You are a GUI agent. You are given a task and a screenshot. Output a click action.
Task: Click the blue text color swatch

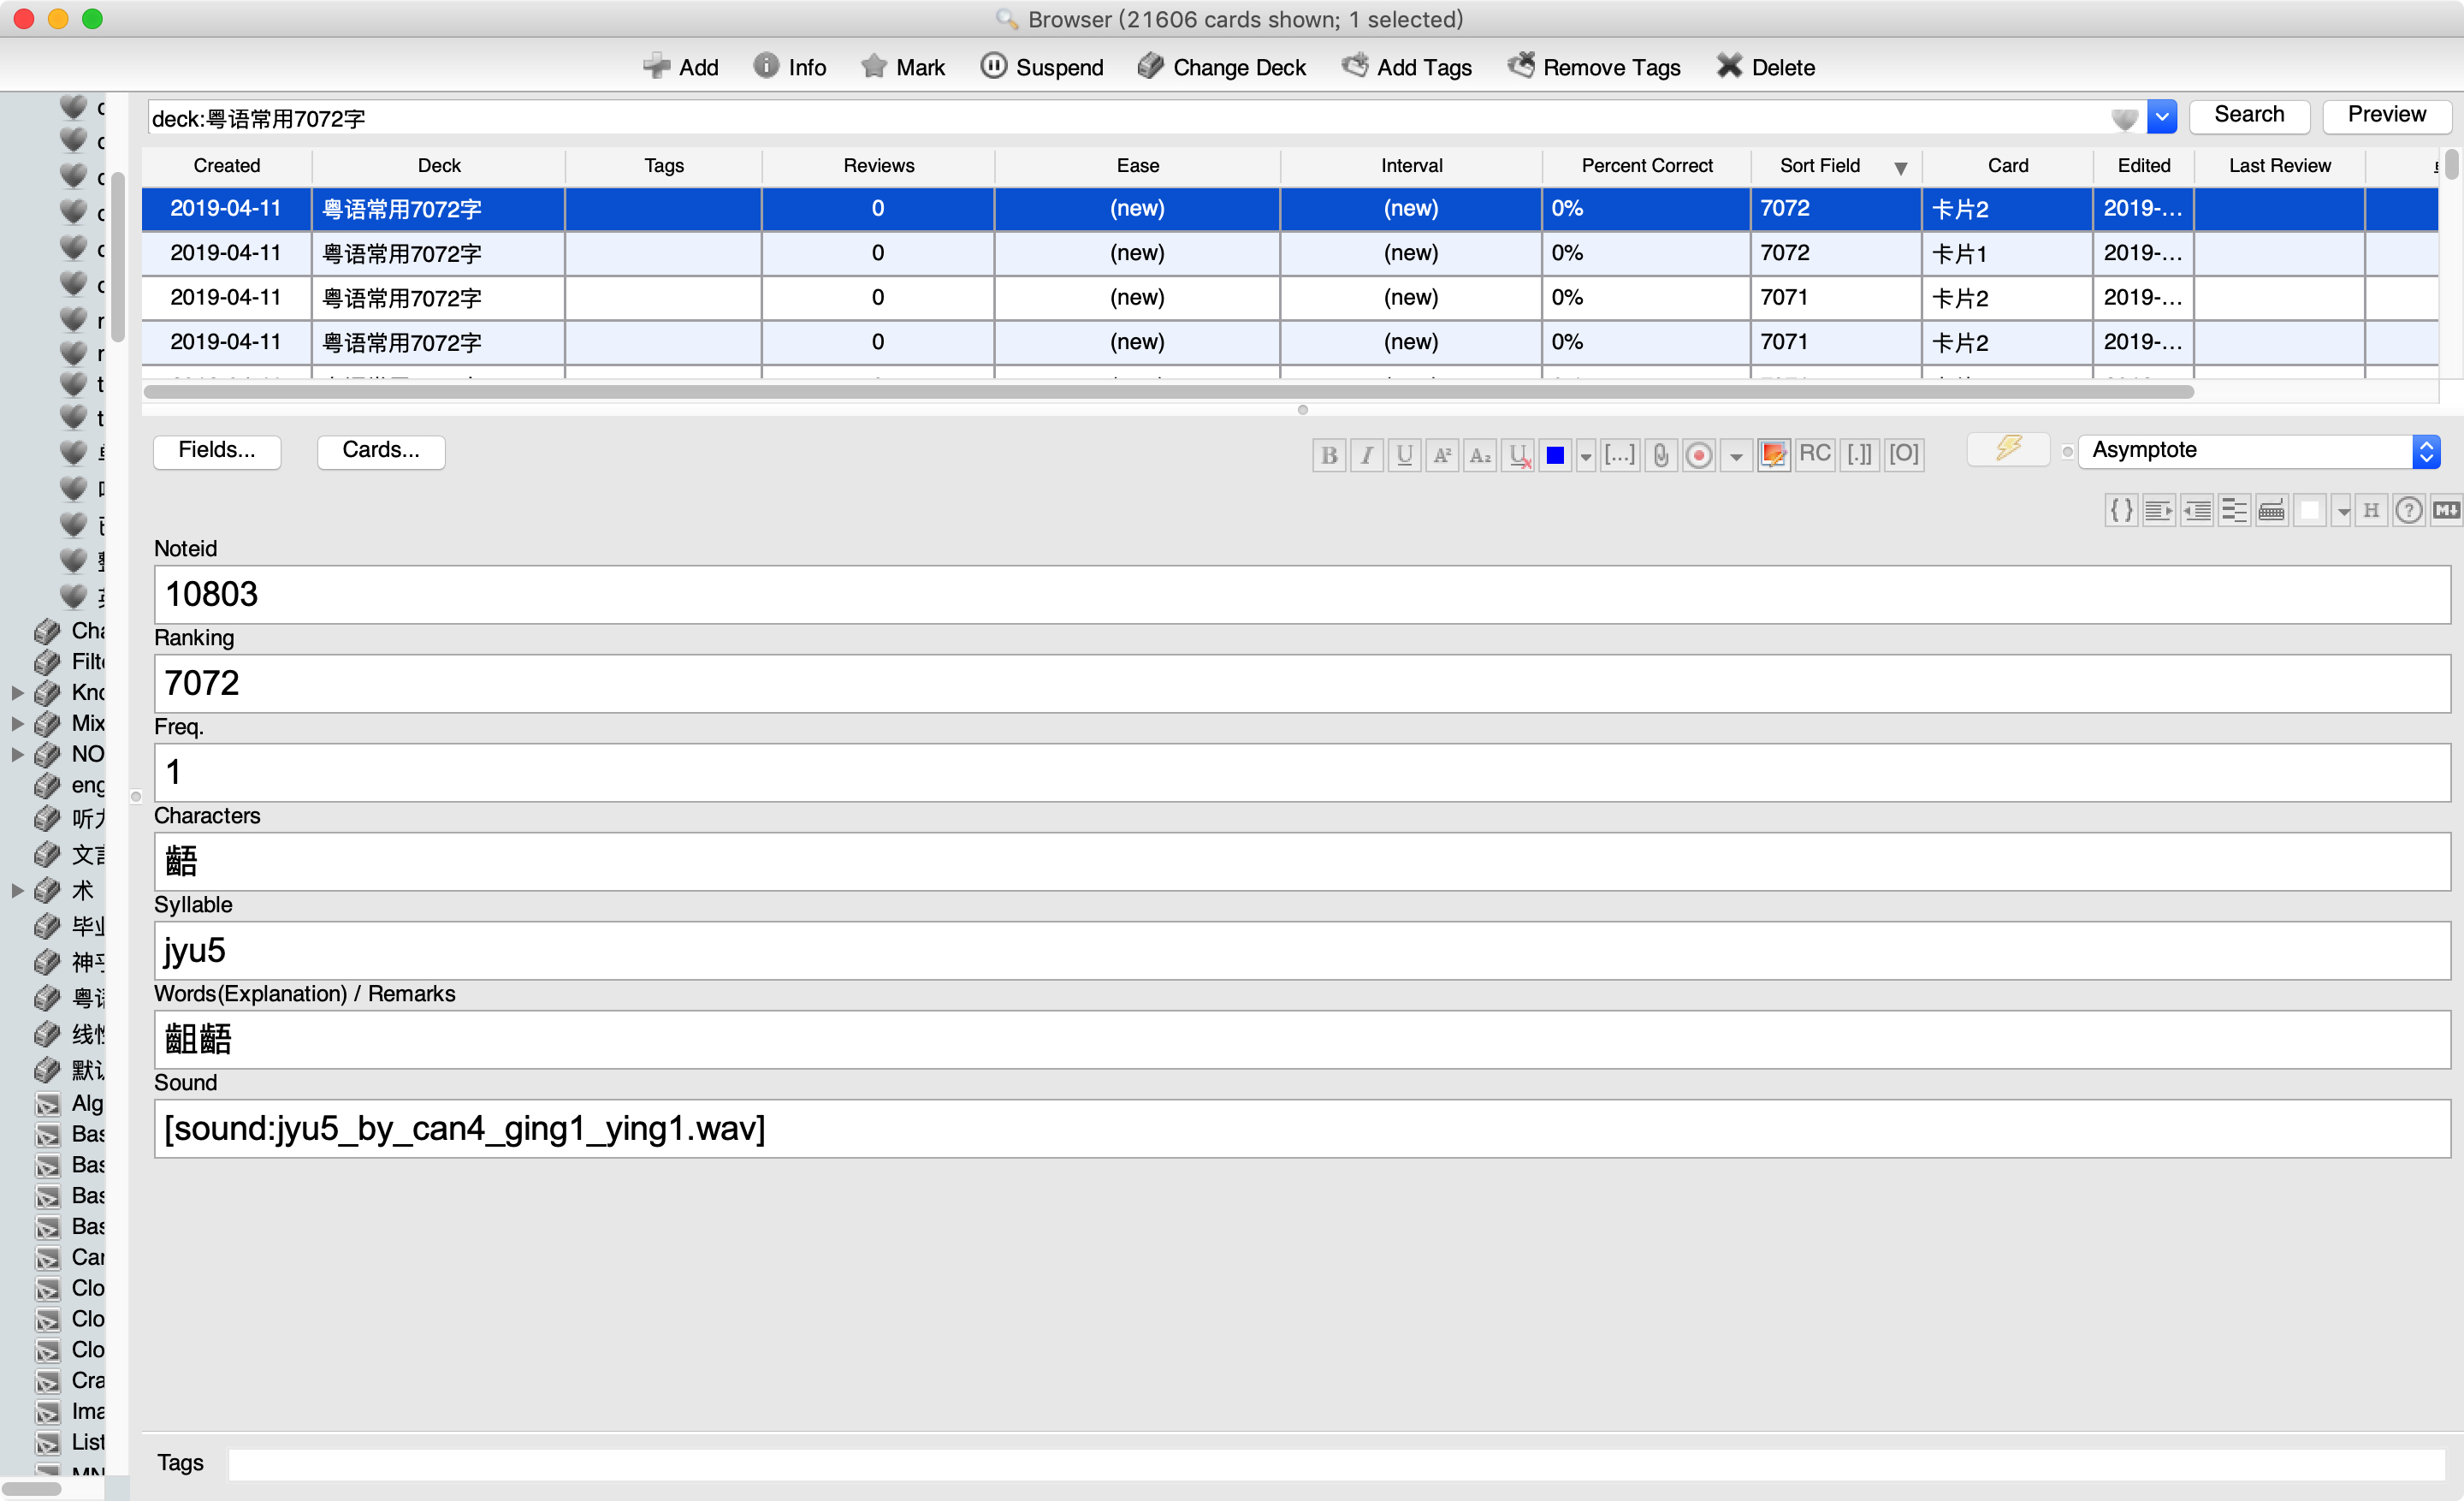[x=1555, y=455]
